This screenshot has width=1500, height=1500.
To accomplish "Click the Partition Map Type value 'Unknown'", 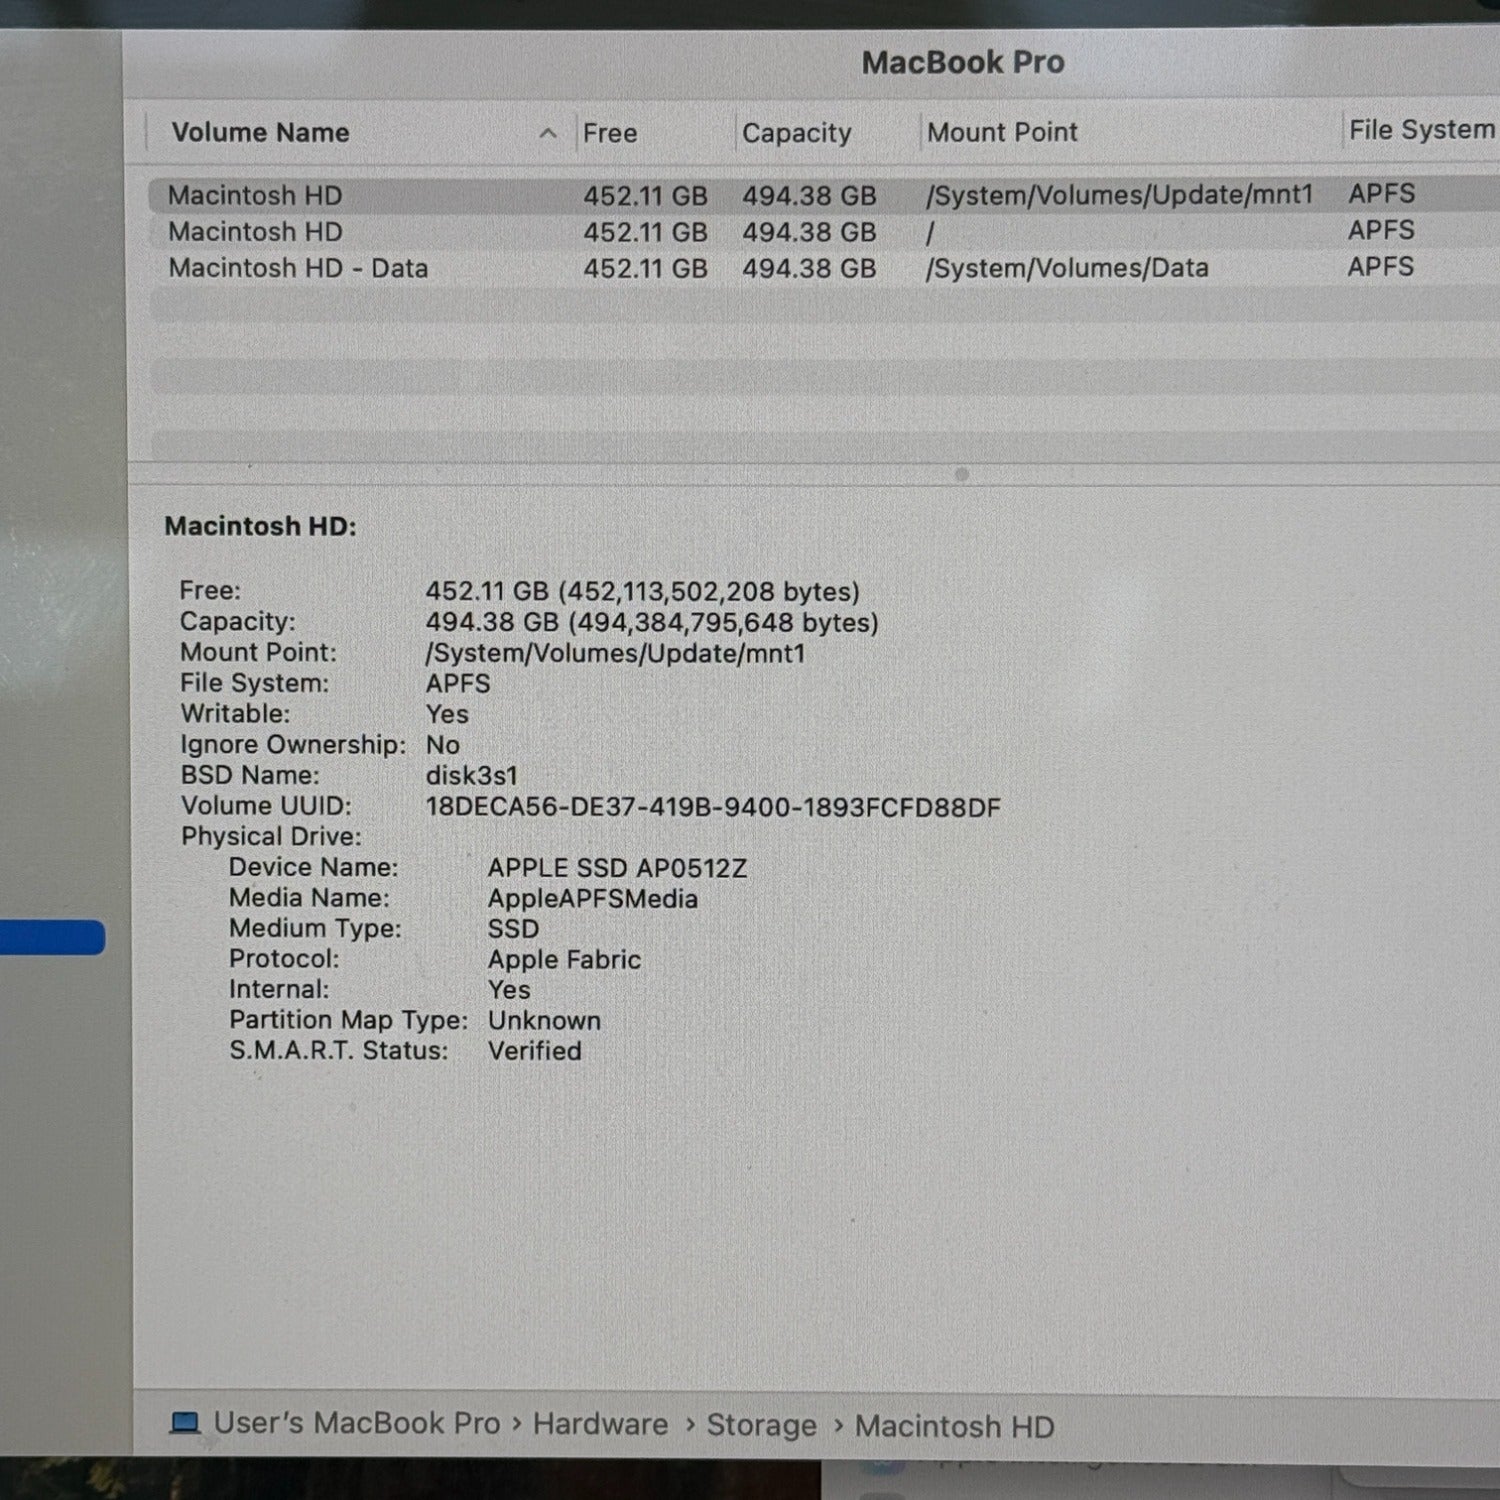I will pyautogui.click(x=544, y=1021).
